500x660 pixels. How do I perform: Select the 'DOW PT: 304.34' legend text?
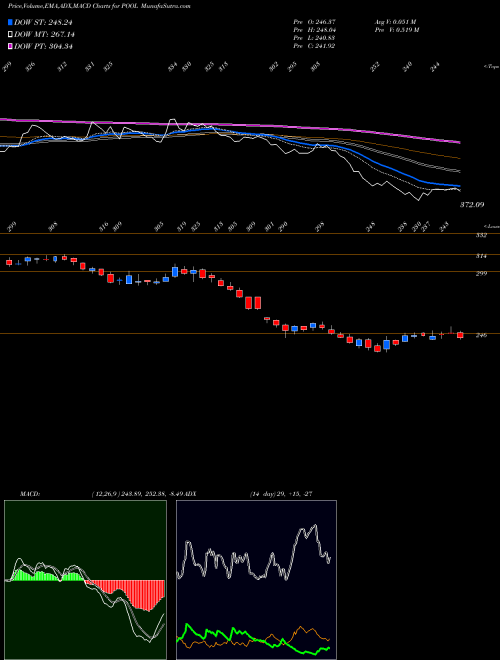tap(43, 46)
